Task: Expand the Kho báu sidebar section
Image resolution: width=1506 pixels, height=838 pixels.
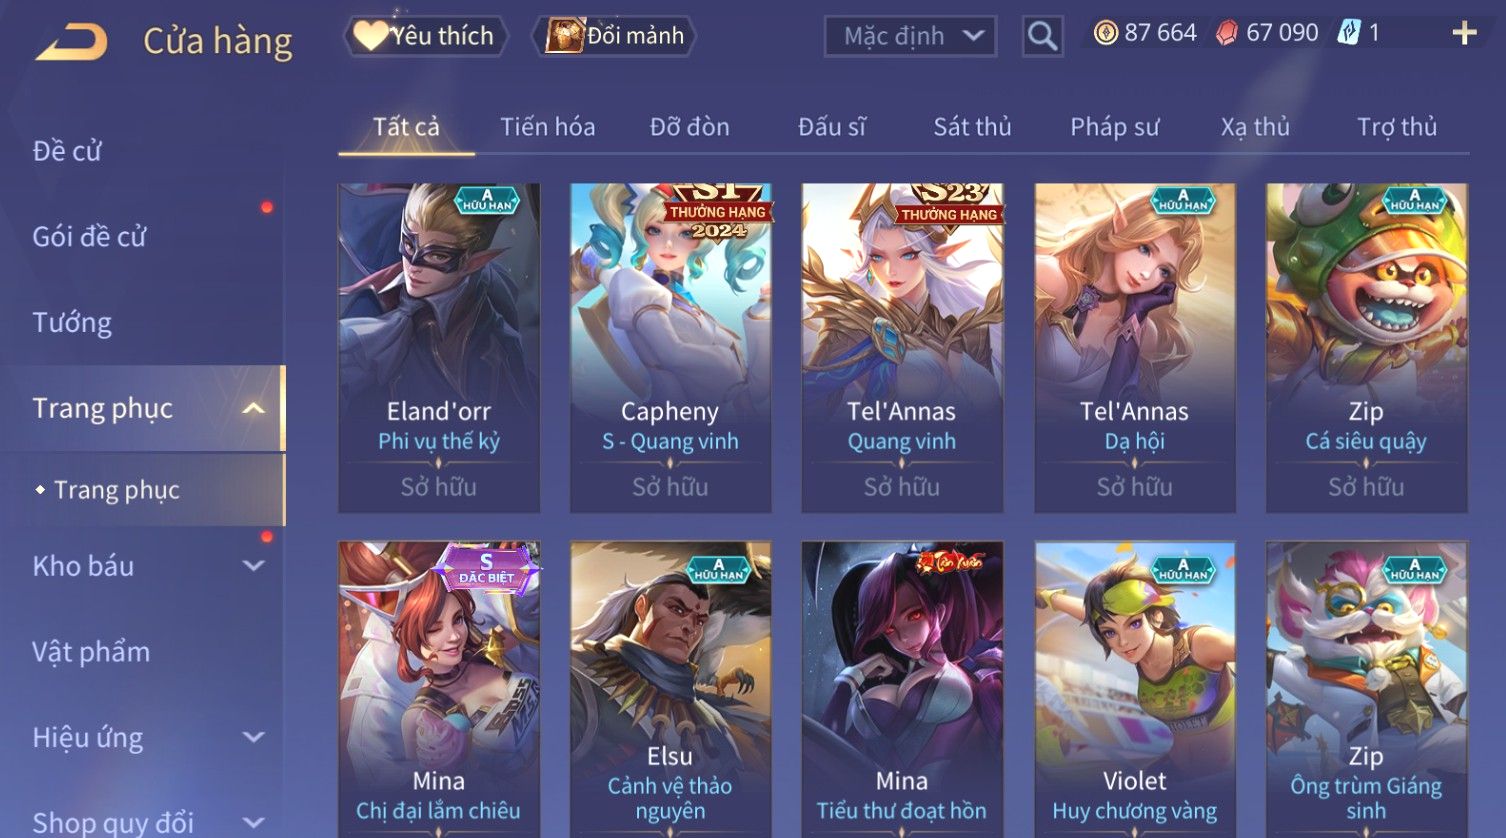Action: point(254,566)
